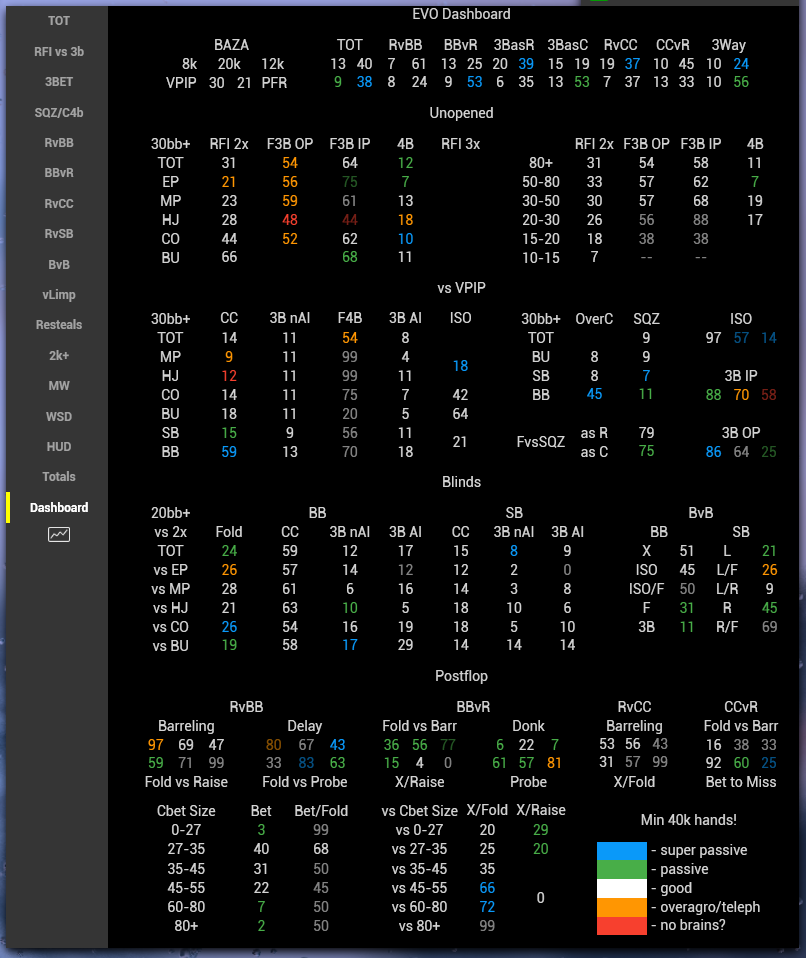Click vs 60-80 X/Fold value 72
Image resolution: width=806 pixels, height=958 pixels.
(487, 907)
